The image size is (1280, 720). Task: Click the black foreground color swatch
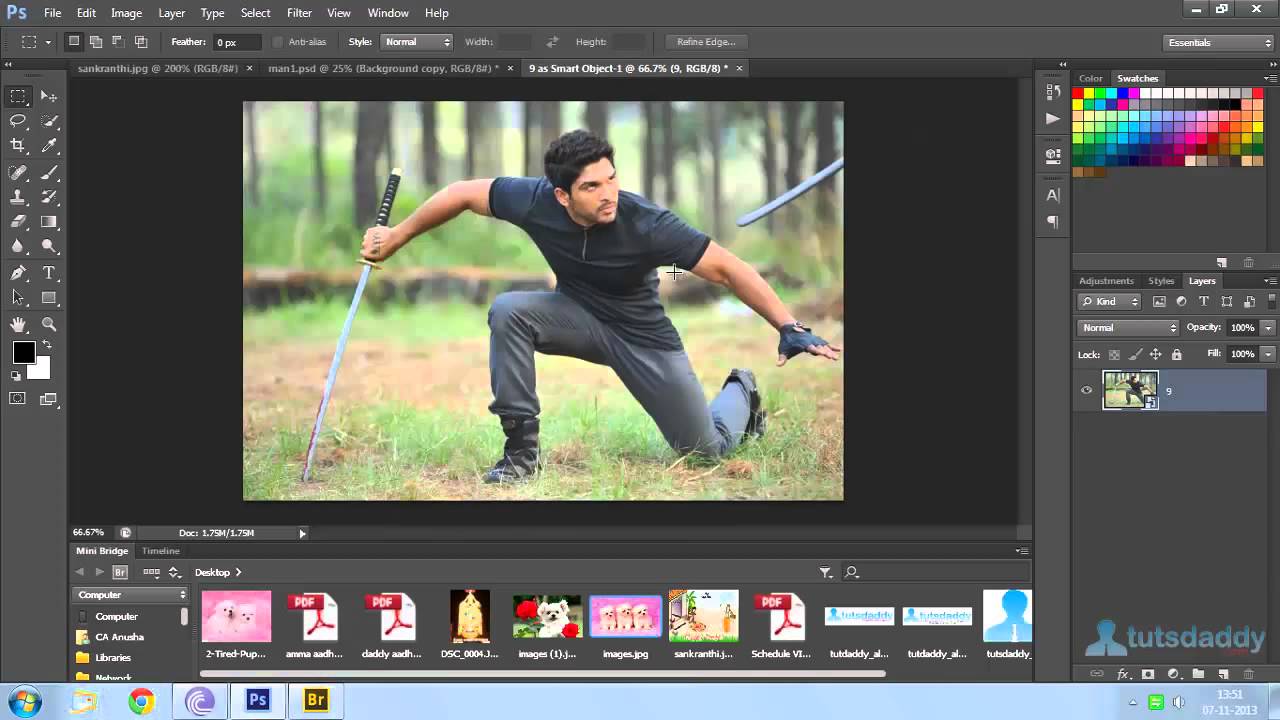click(x=23, y=352)
